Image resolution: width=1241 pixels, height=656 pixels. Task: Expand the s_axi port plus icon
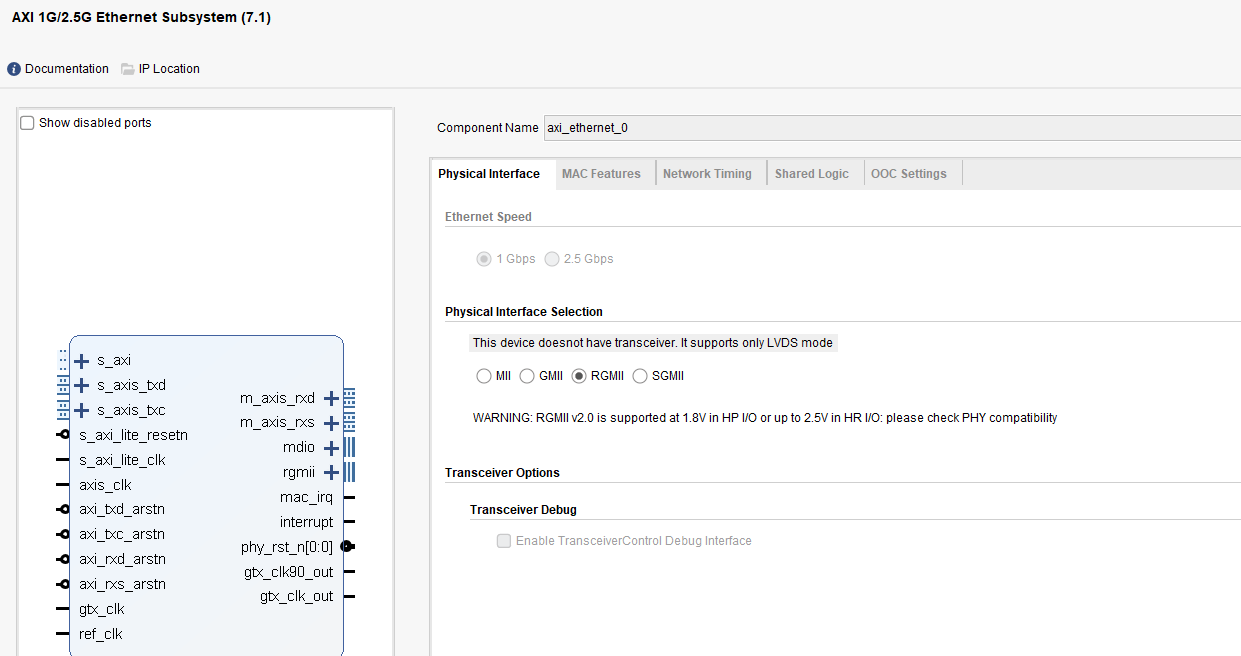(82, 361)
